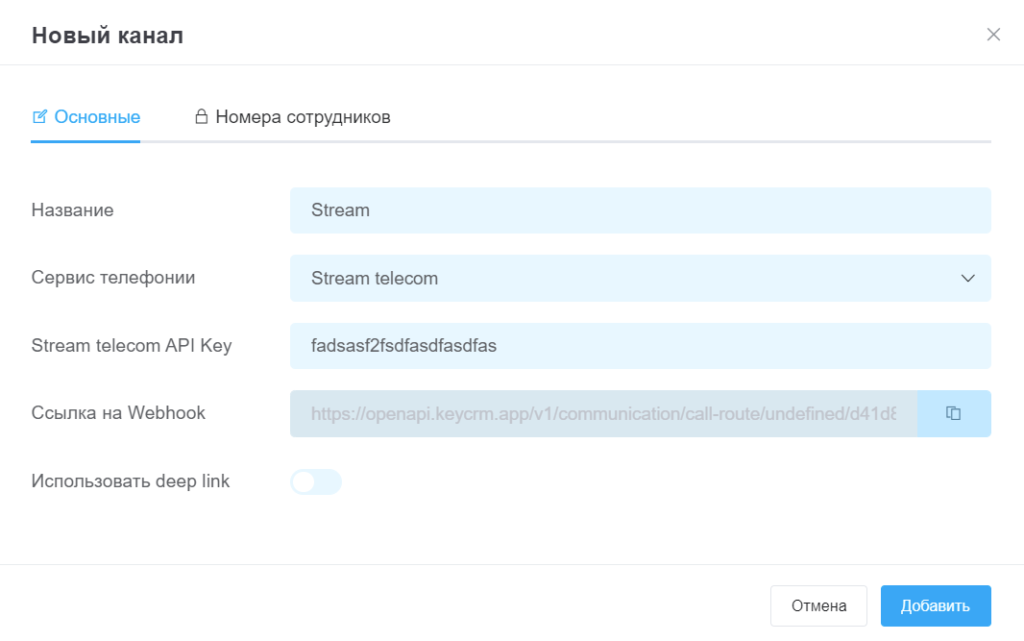Click the Название label
Screen dimensions: 1024x641
click(72, 210)
